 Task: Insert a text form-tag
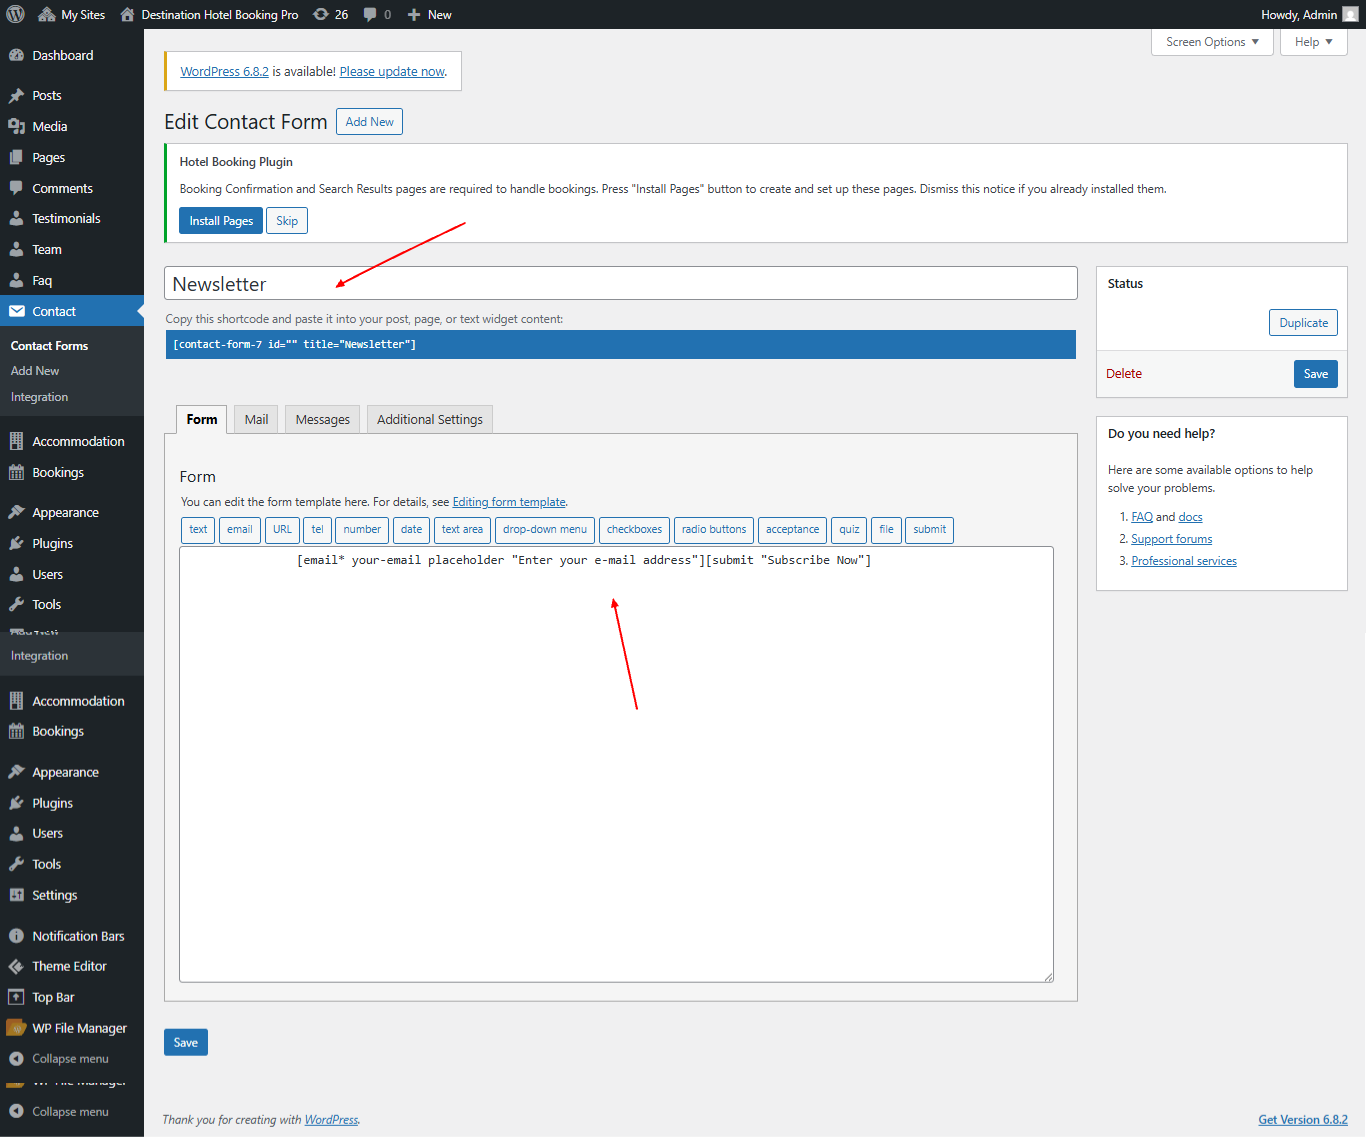198,530
